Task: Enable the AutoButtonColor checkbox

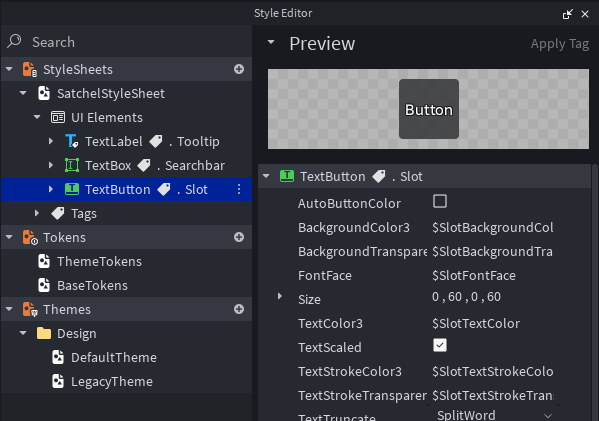Action: pos(440,201)
